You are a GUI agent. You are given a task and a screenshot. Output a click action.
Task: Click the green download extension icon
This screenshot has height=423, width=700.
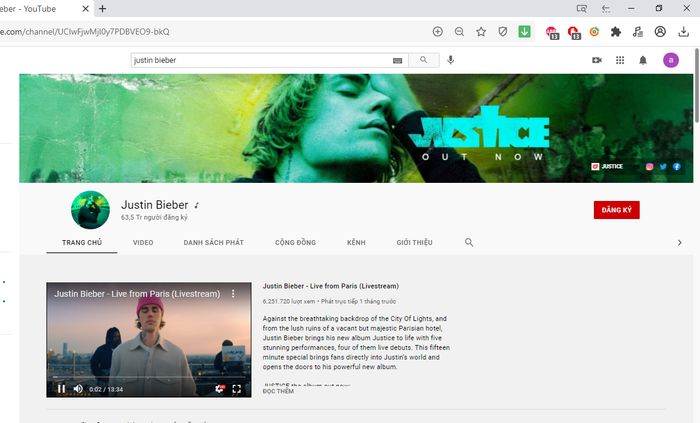(x=524, y=32)
